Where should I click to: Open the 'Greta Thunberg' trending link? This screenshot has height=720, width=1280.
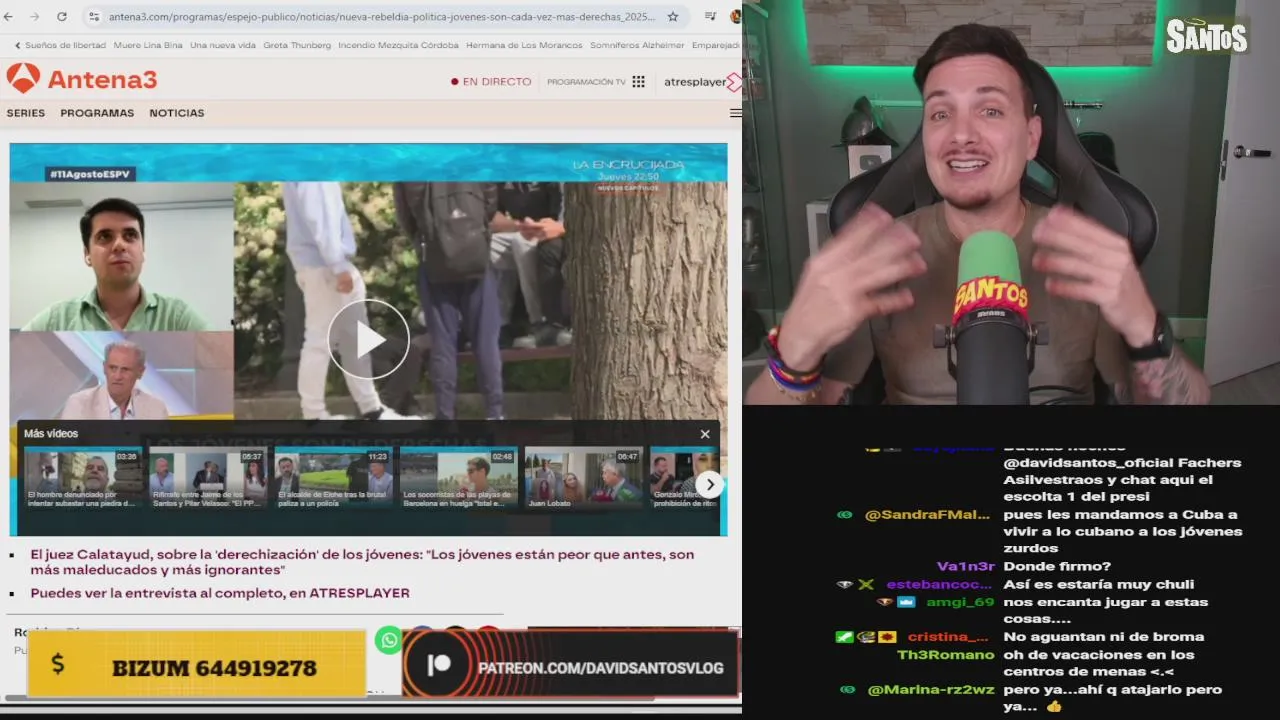tap(297, 45)
